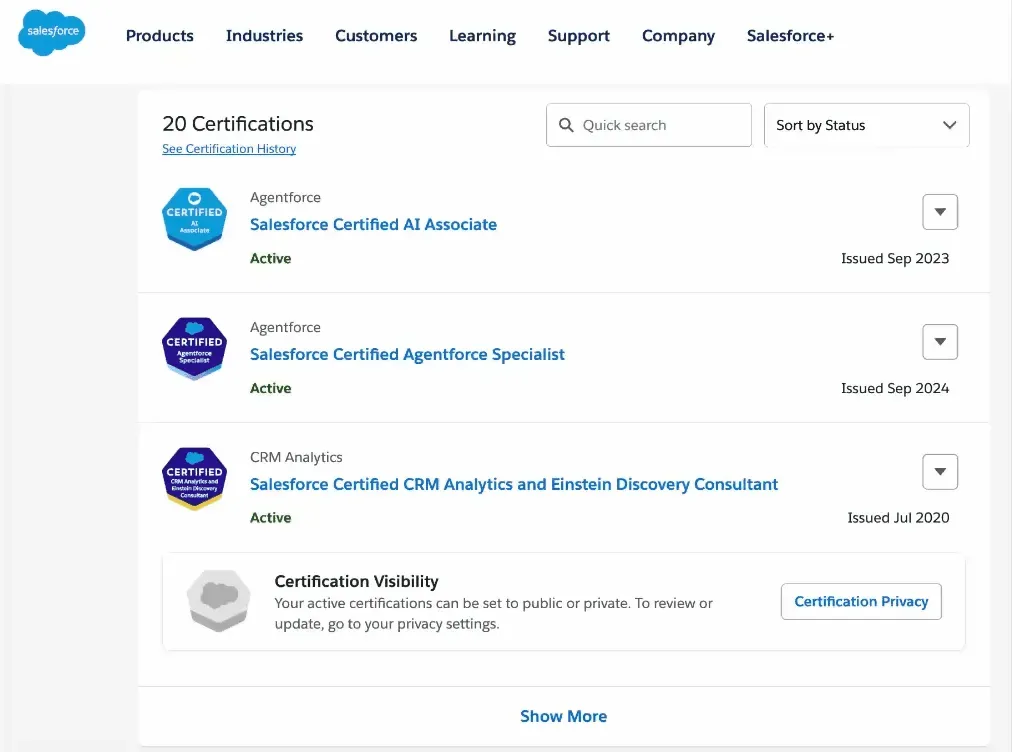Viewport: 1012px width, 752px height.
Task: Open the Support menu
Action: click(578, 36)
